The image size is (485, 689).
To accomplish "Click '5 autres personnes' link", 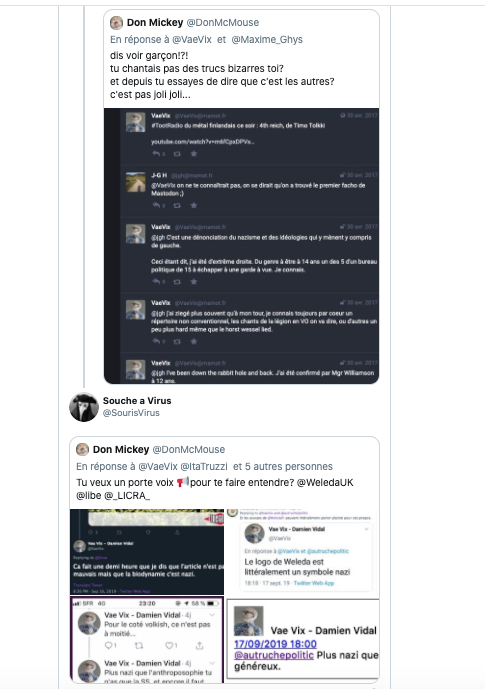I will click(x=288, y=467).
